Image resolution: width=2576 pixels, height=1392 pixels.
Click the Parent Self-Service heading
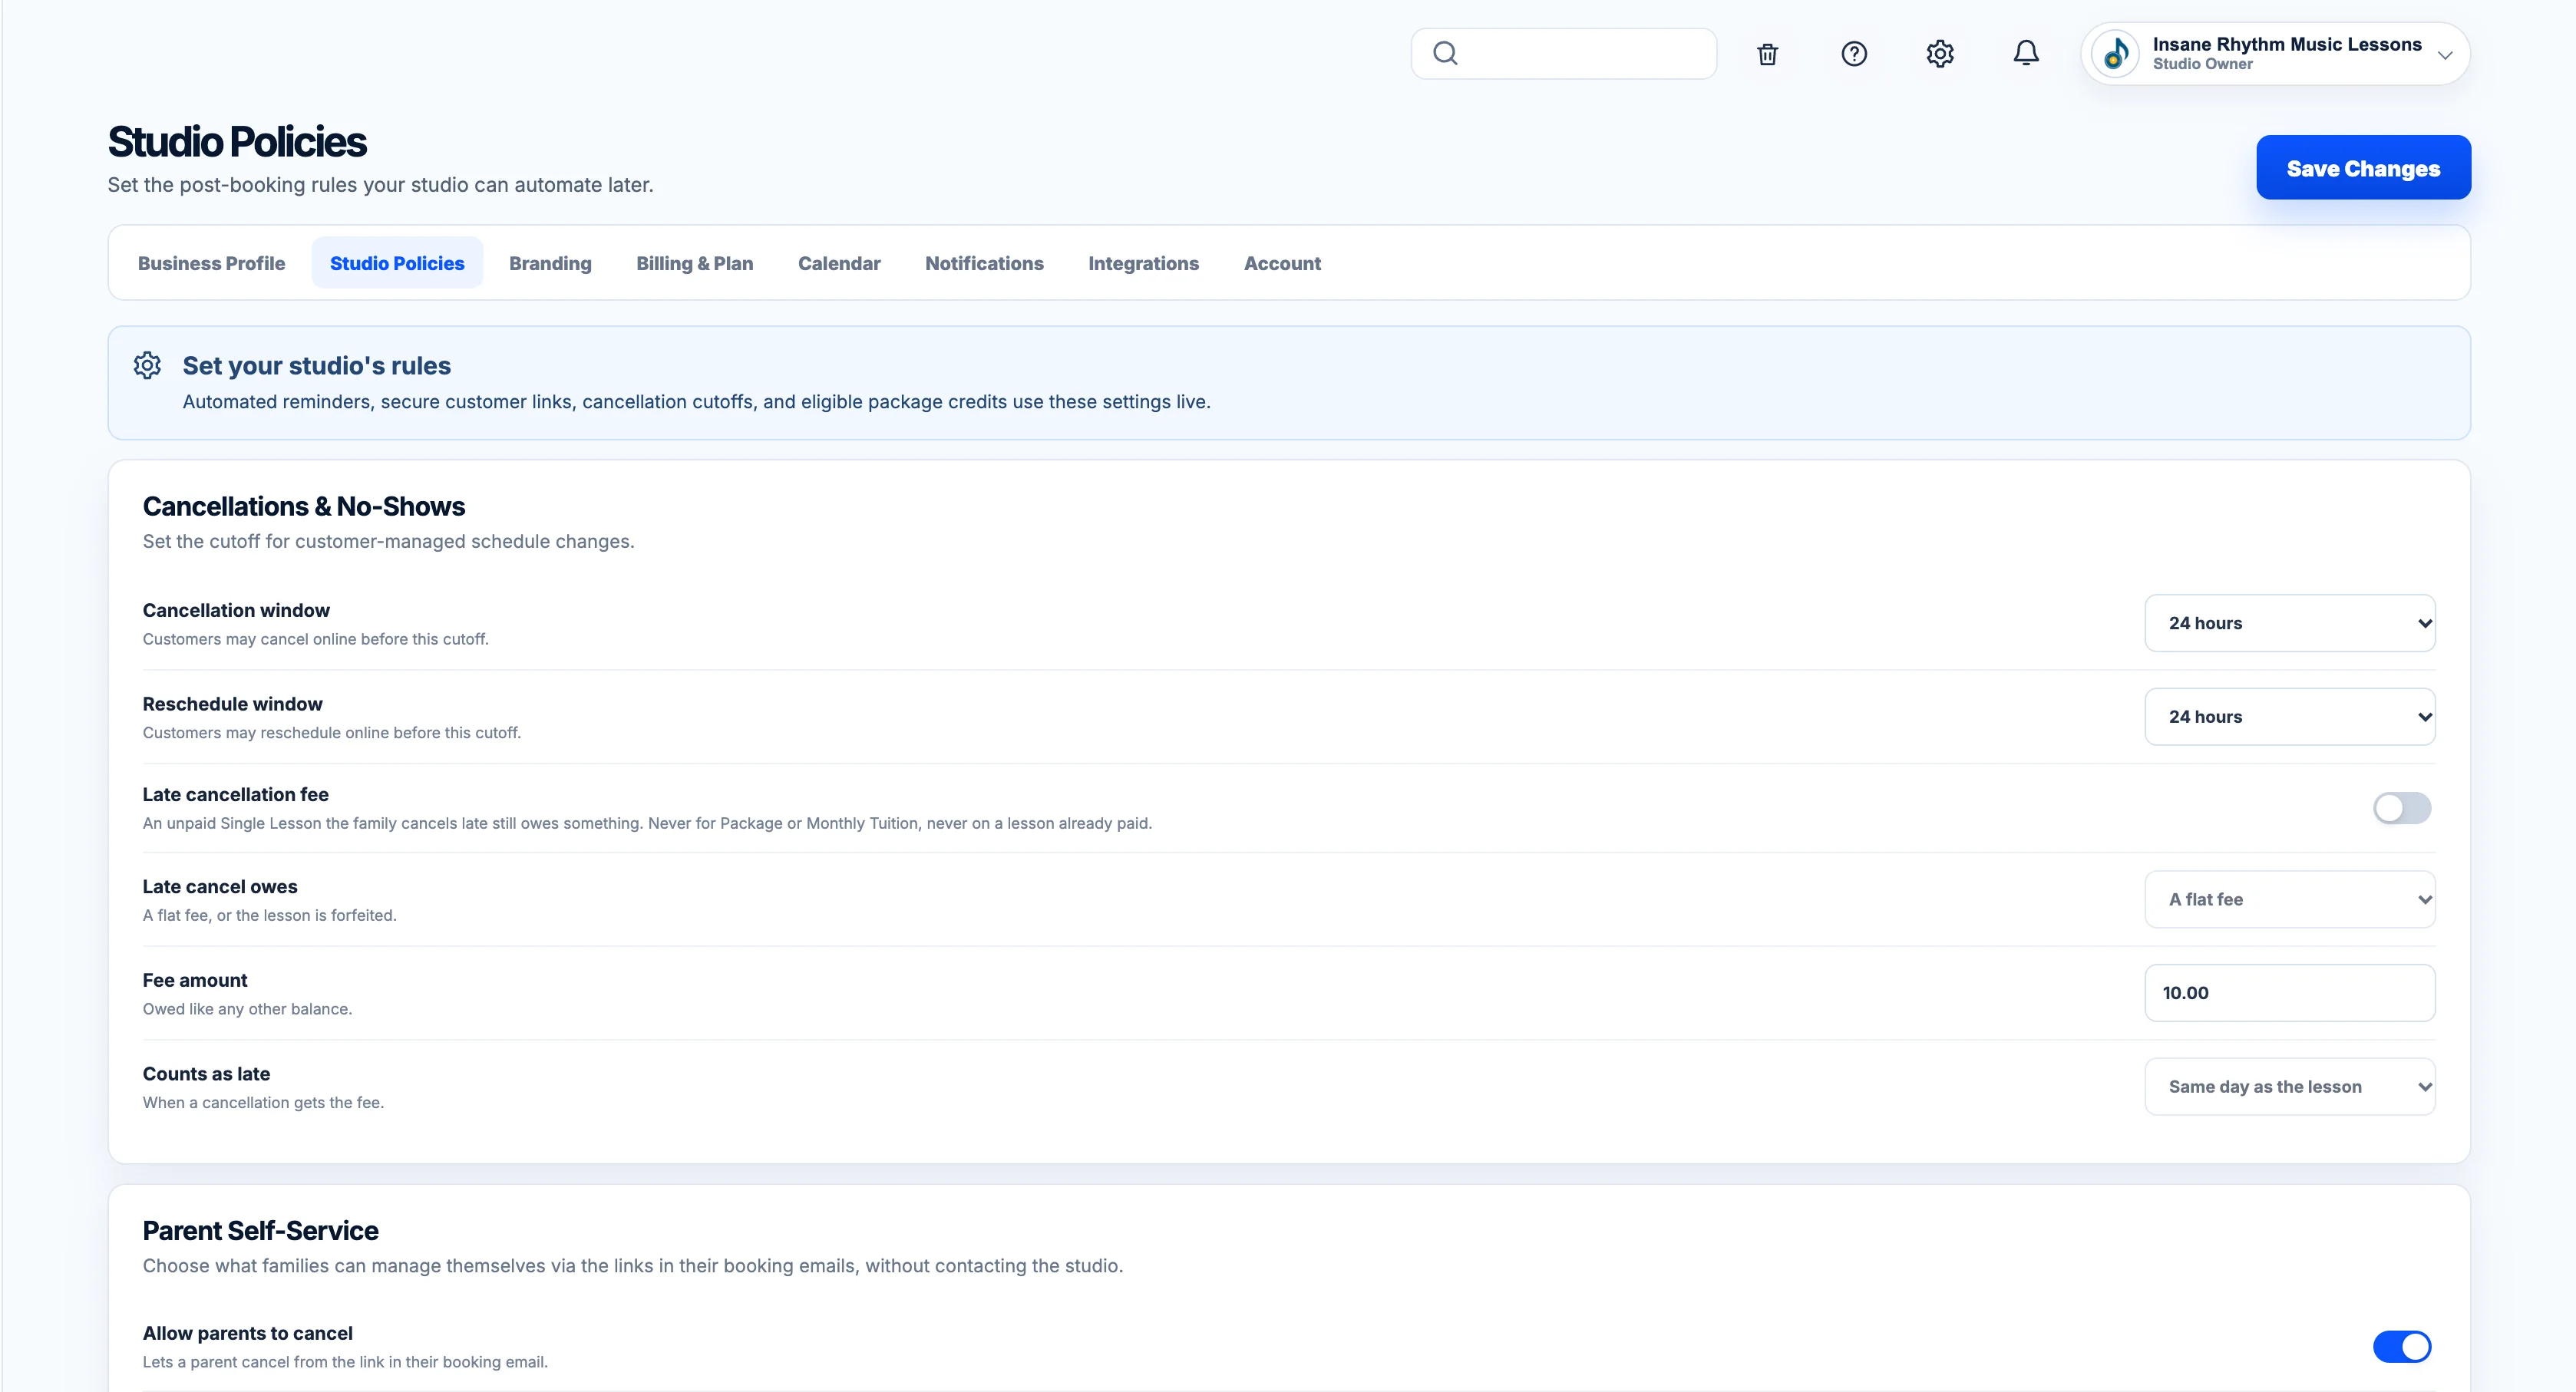click(260, 1230)
